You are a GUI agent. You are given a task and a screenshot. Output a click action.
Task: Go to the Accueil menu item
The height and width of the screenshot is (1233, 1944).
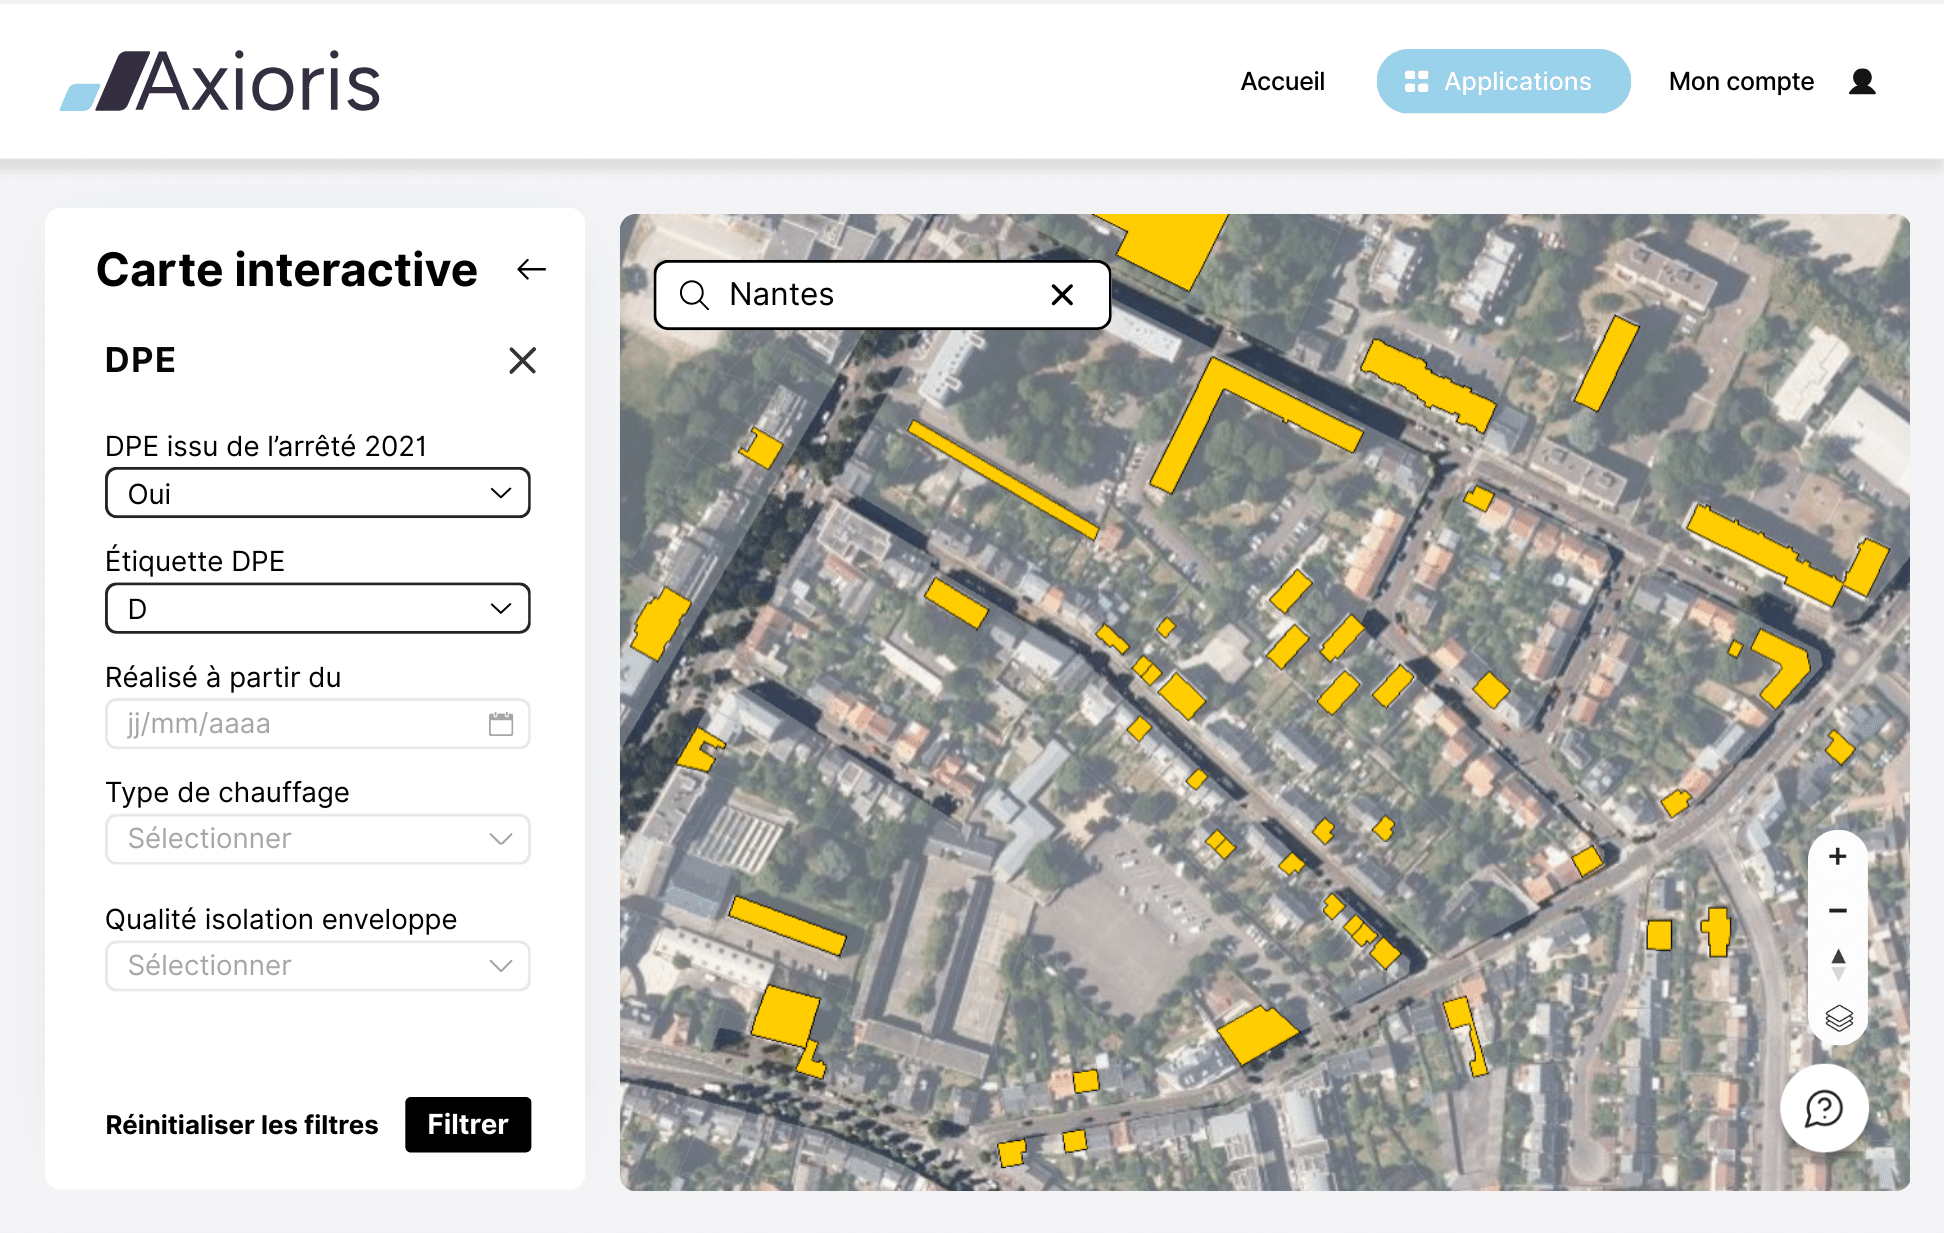click(x=1282, y=81)
